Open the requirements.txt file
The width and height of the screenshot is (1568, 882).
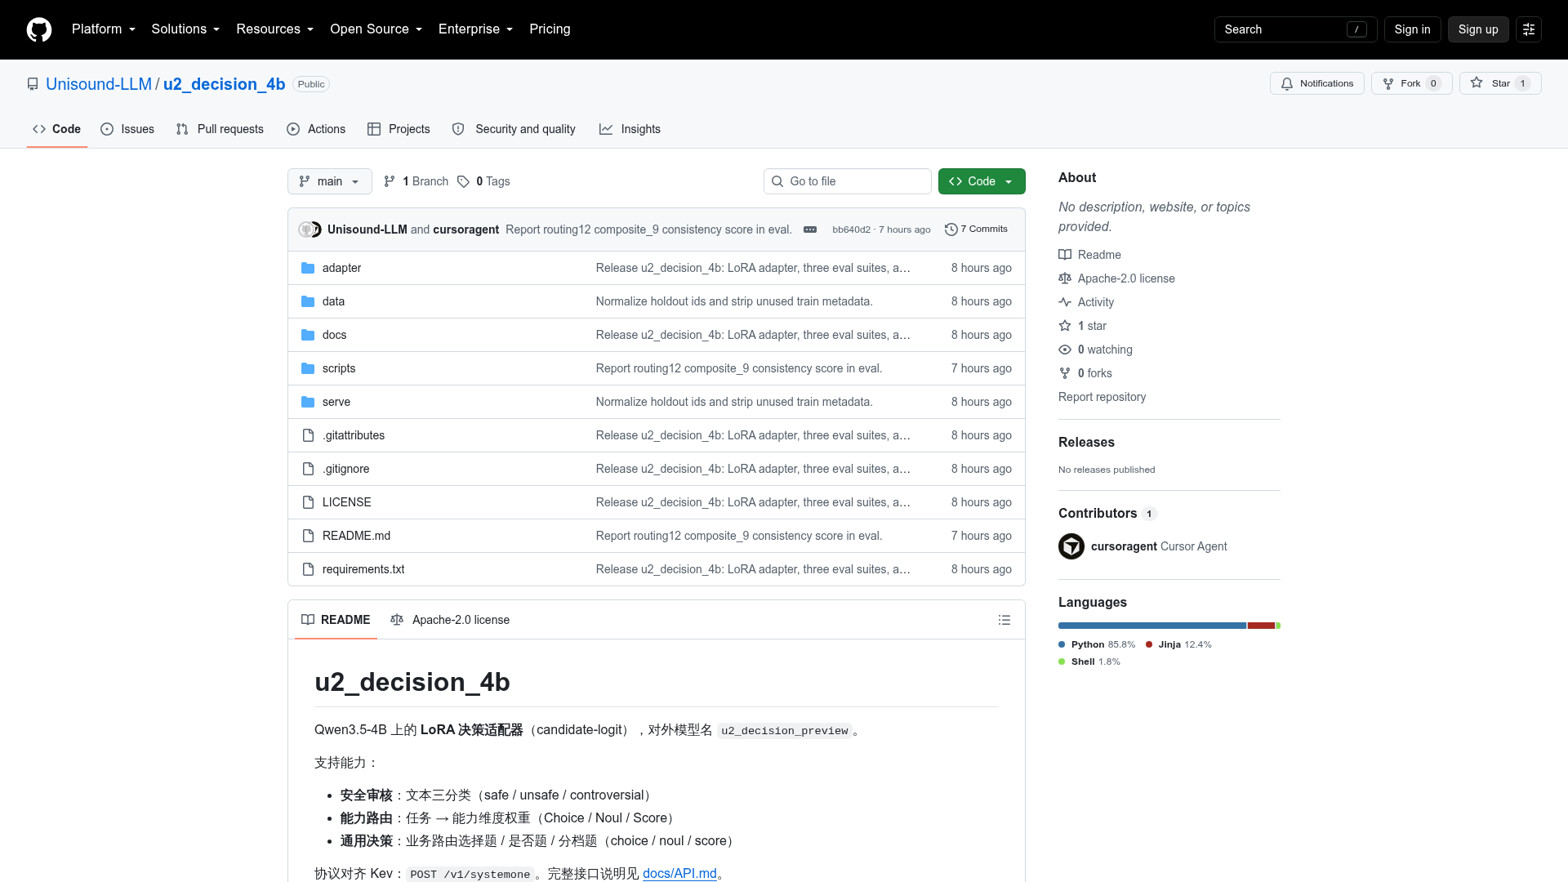tap(363, 569)
